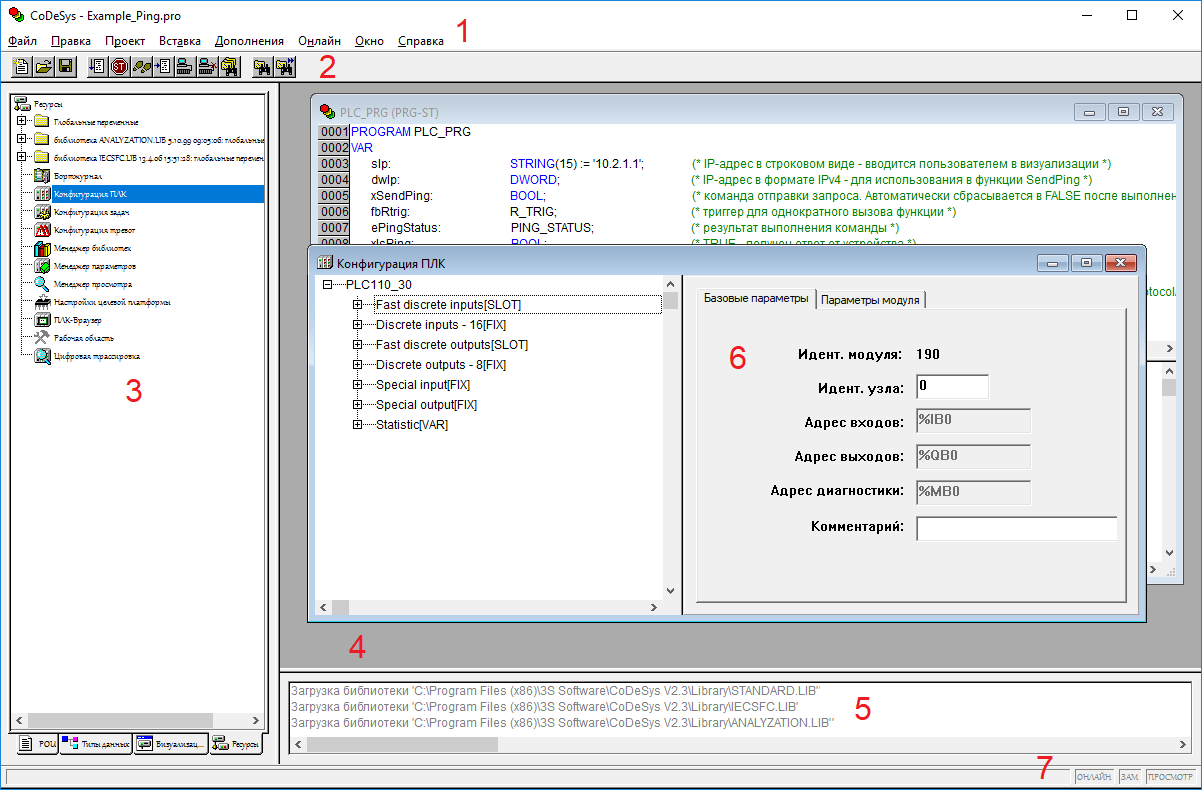Open Конфигурация тревог in resources tree
The width and height of the screenshot is (1202, 790).
tap(95, 230)
